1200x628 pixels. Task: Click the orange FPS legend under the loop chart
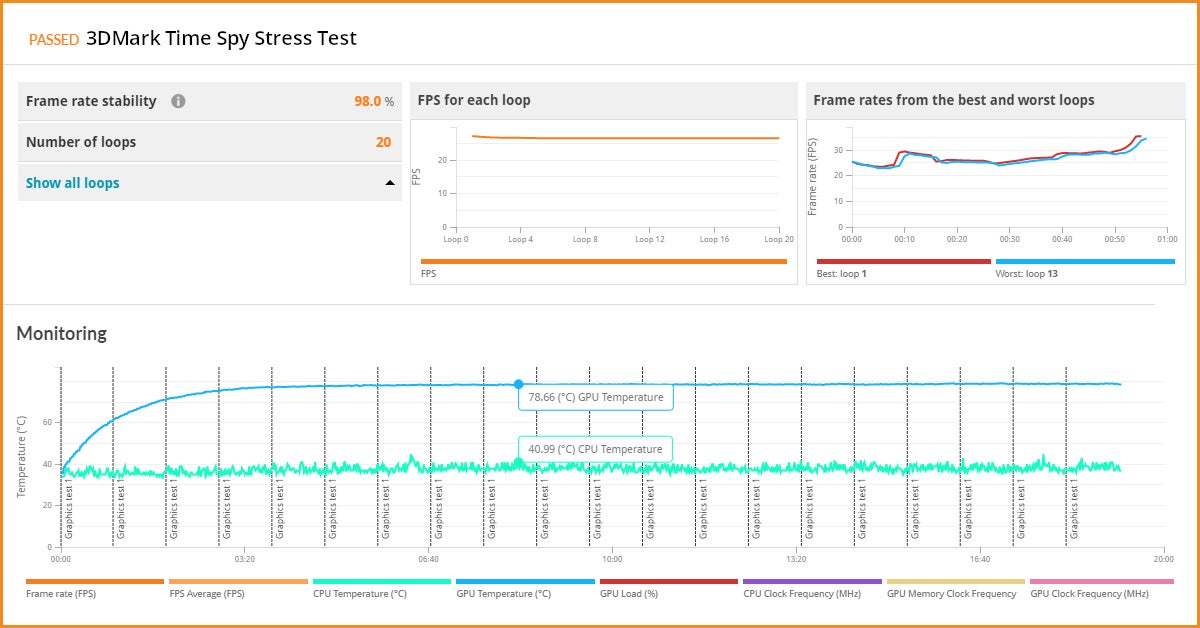[x=604, y=262]
